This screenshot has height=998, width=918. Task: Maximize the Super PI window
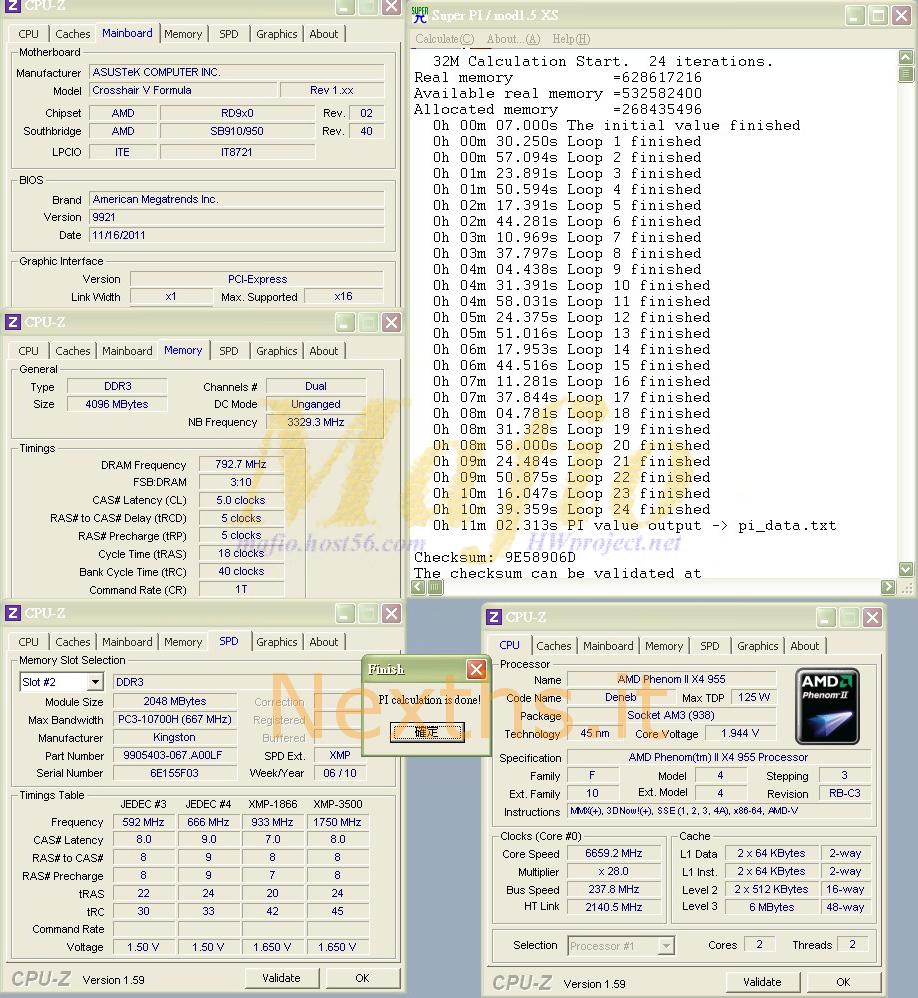[x=878, y=15]
